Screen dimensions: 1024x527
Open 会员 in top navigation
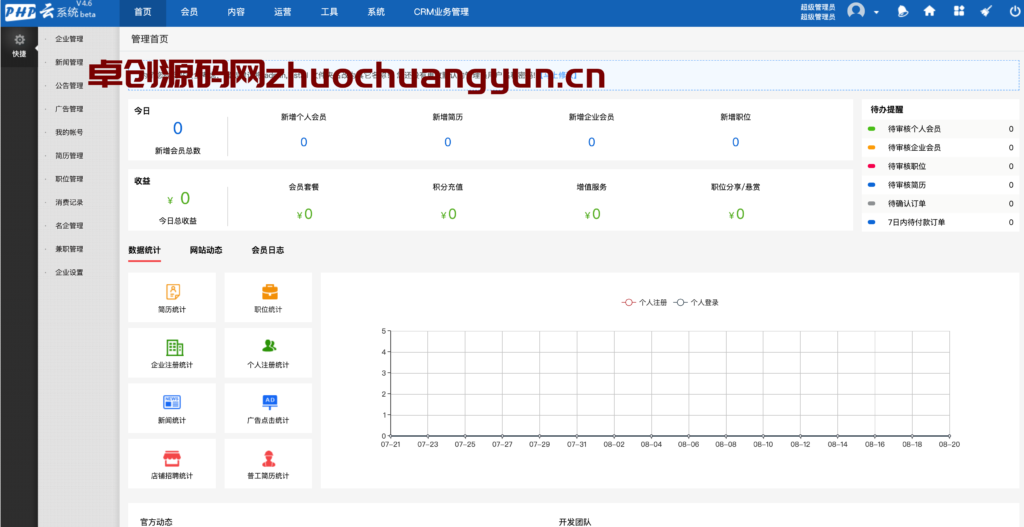(189, 12)
